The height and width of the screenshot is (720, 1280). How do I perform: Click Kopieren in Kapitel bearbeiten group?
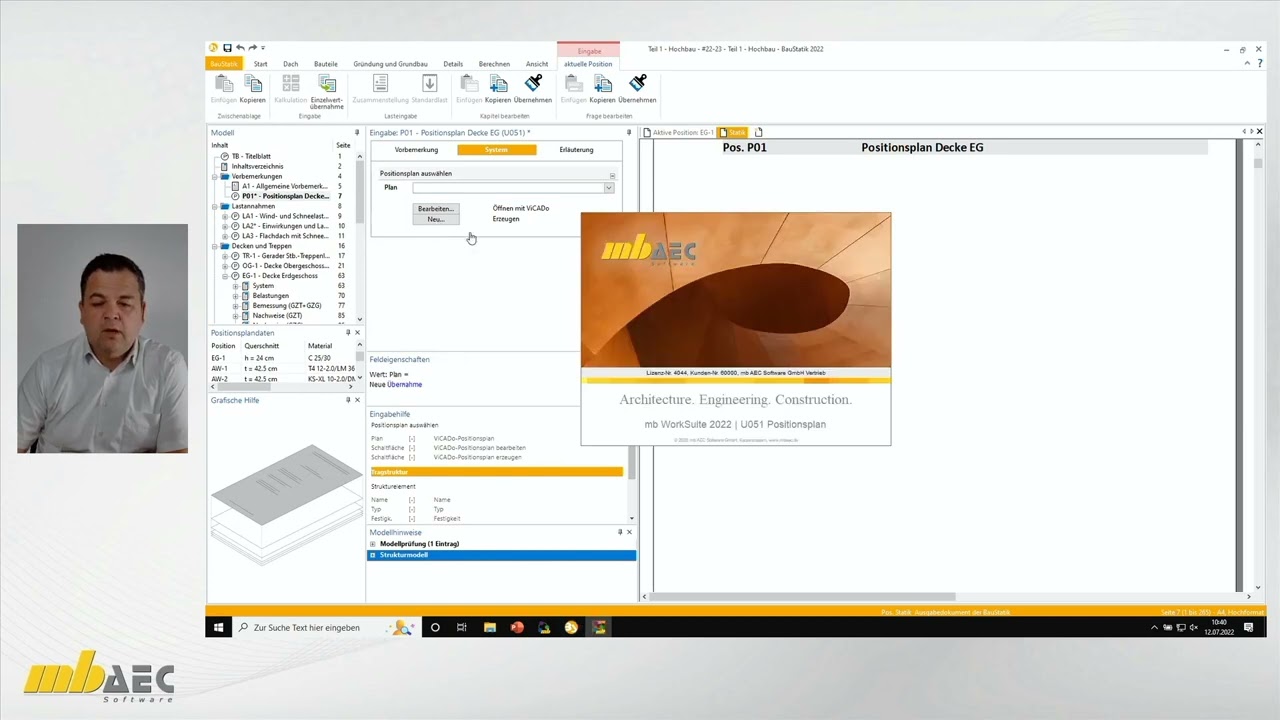[498, 89]
